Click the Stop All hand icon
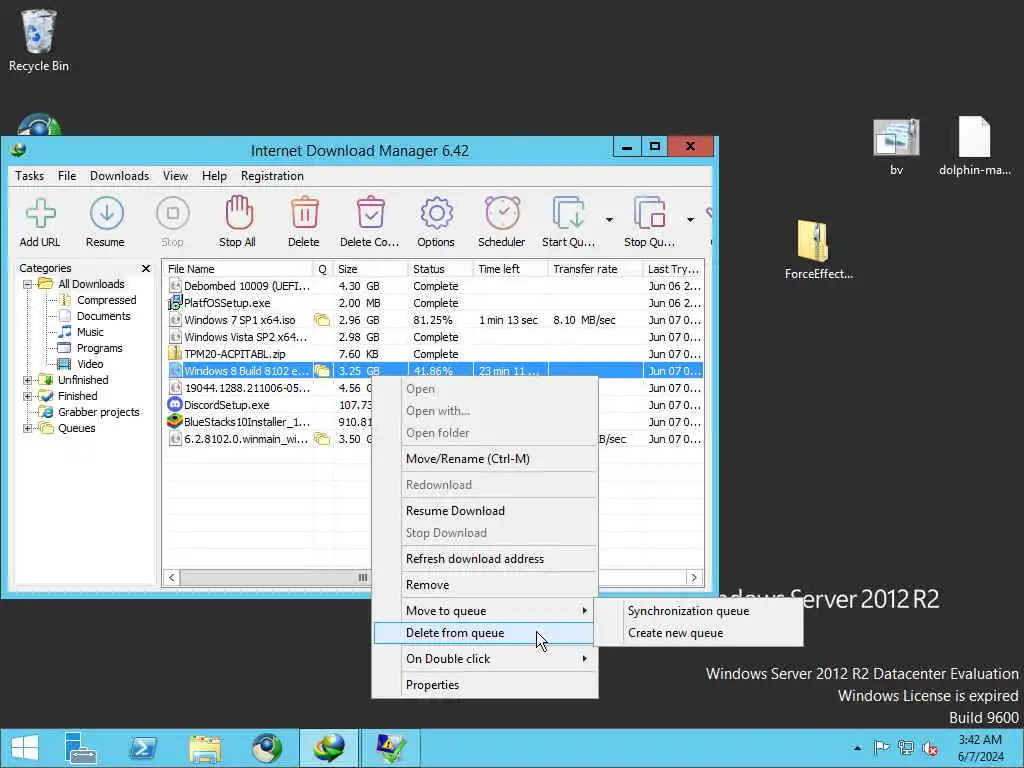1024x768 pixels. (238, 222)
